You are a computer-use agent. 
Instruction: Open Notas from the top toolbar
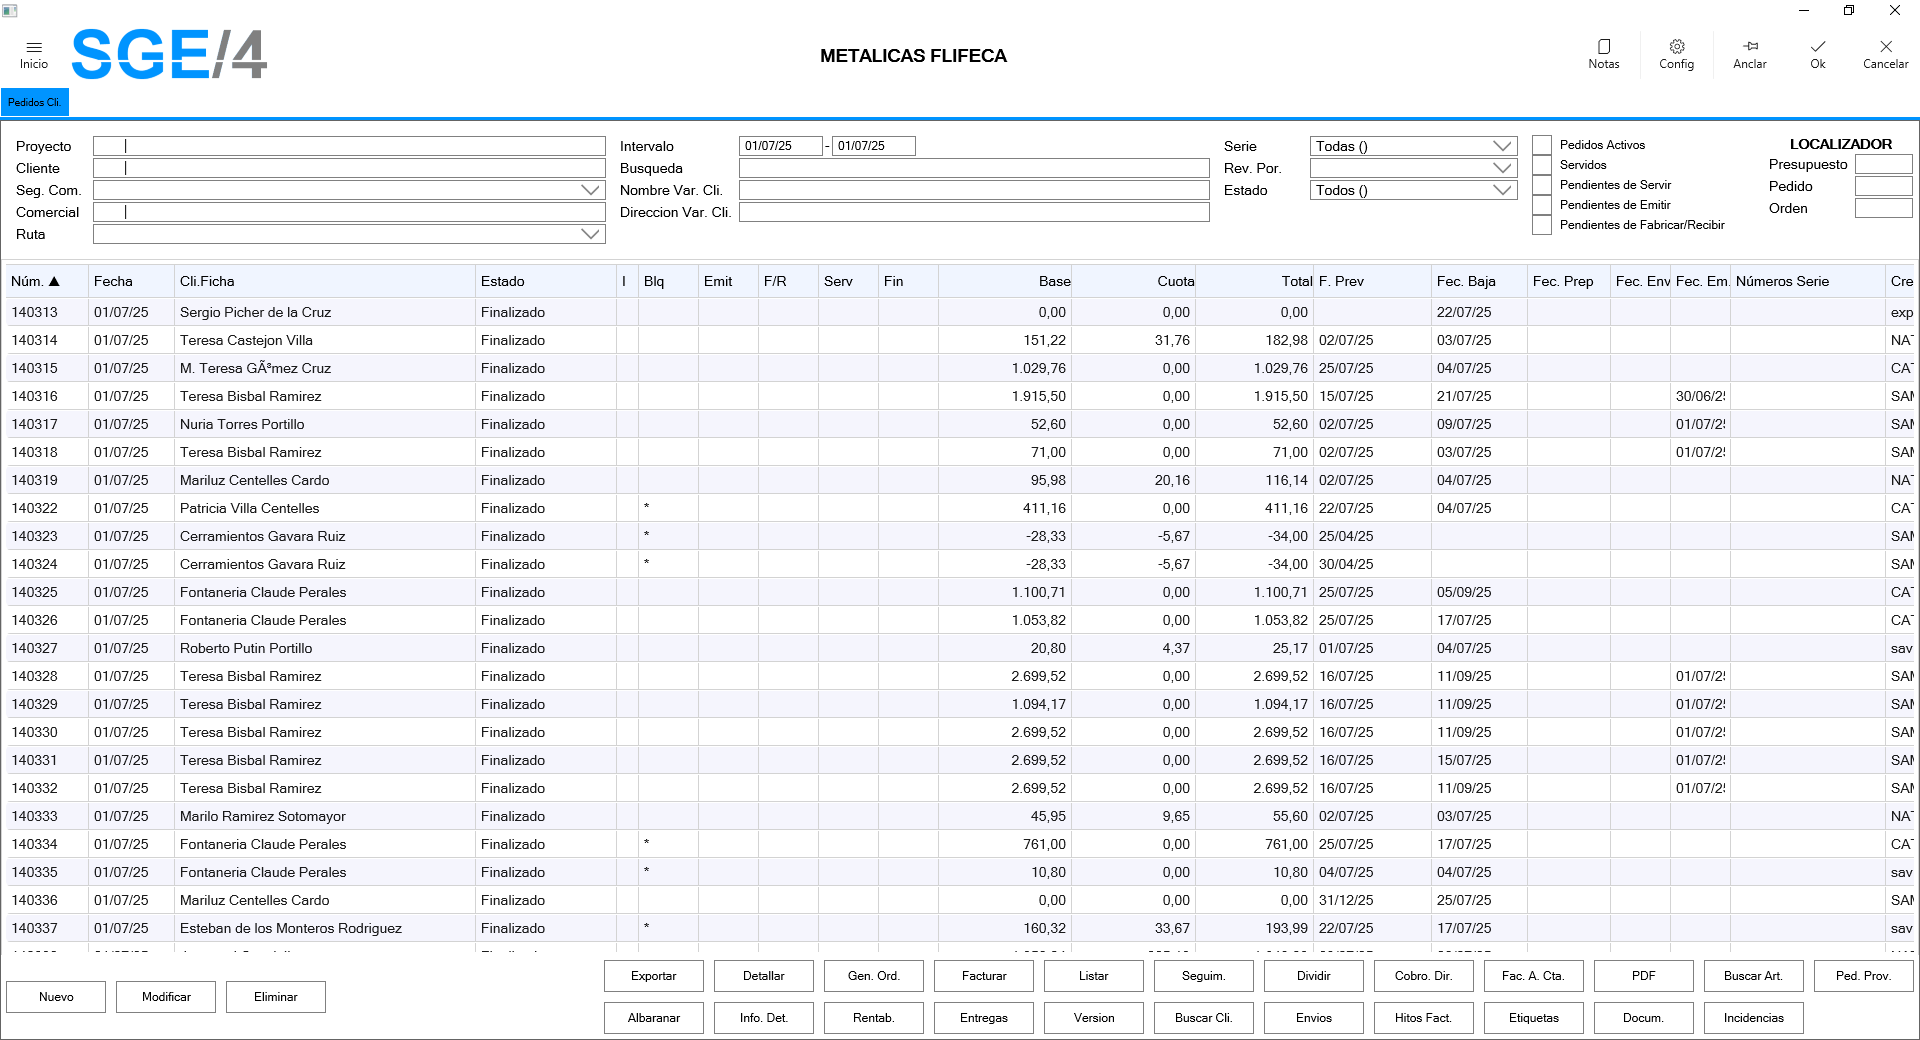point(1603,55)
